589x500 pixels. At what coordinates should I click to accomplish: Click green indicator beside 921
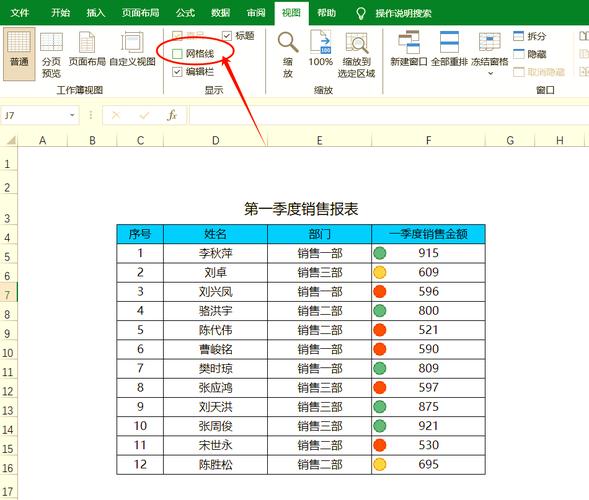(x=380, y=426)
